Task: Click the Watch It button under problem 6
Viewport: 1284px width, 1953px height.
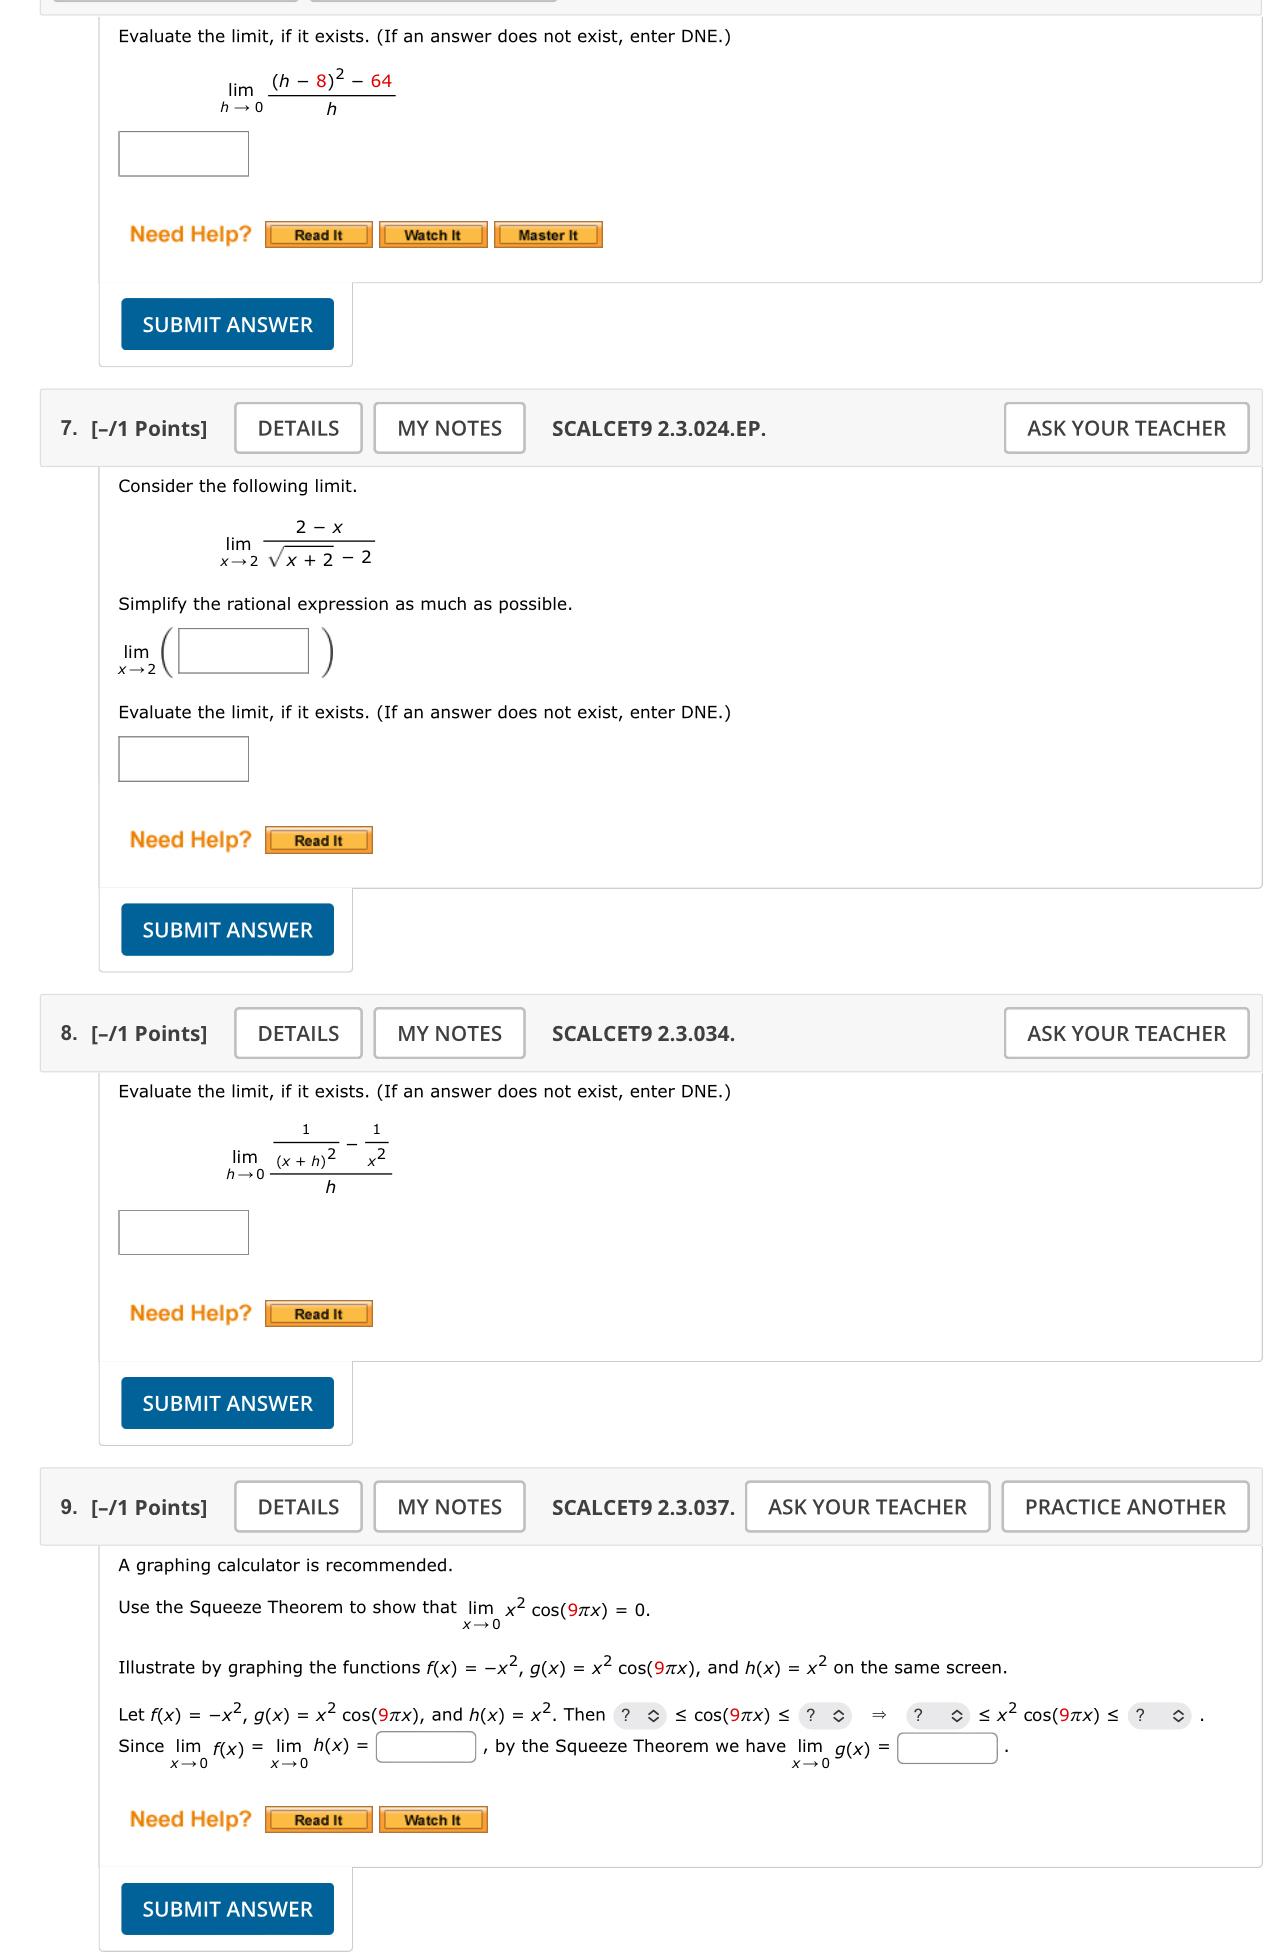Action: coord(432,234)
